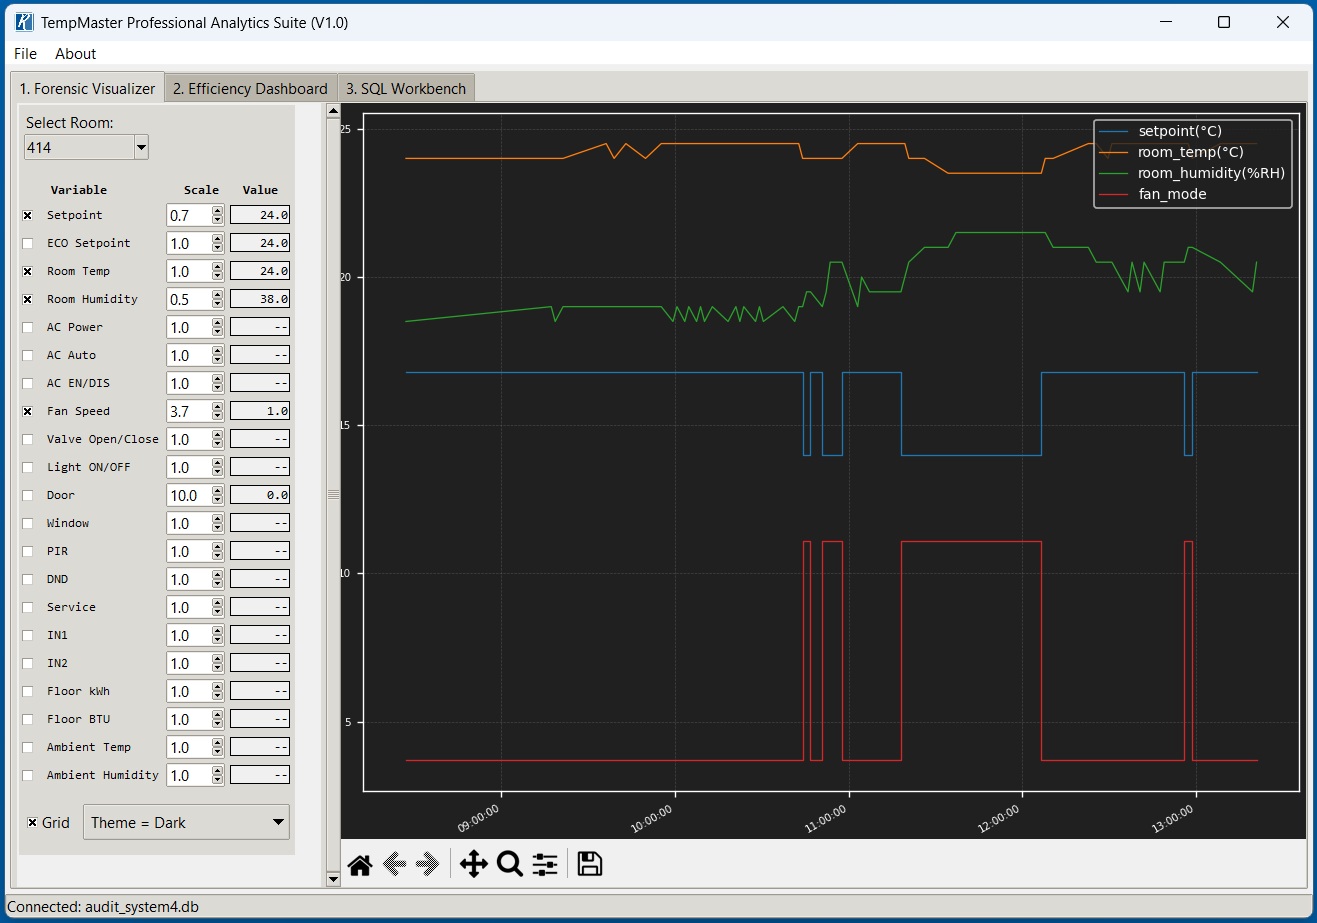Enable the AC Power checkbox

[28, 327]
